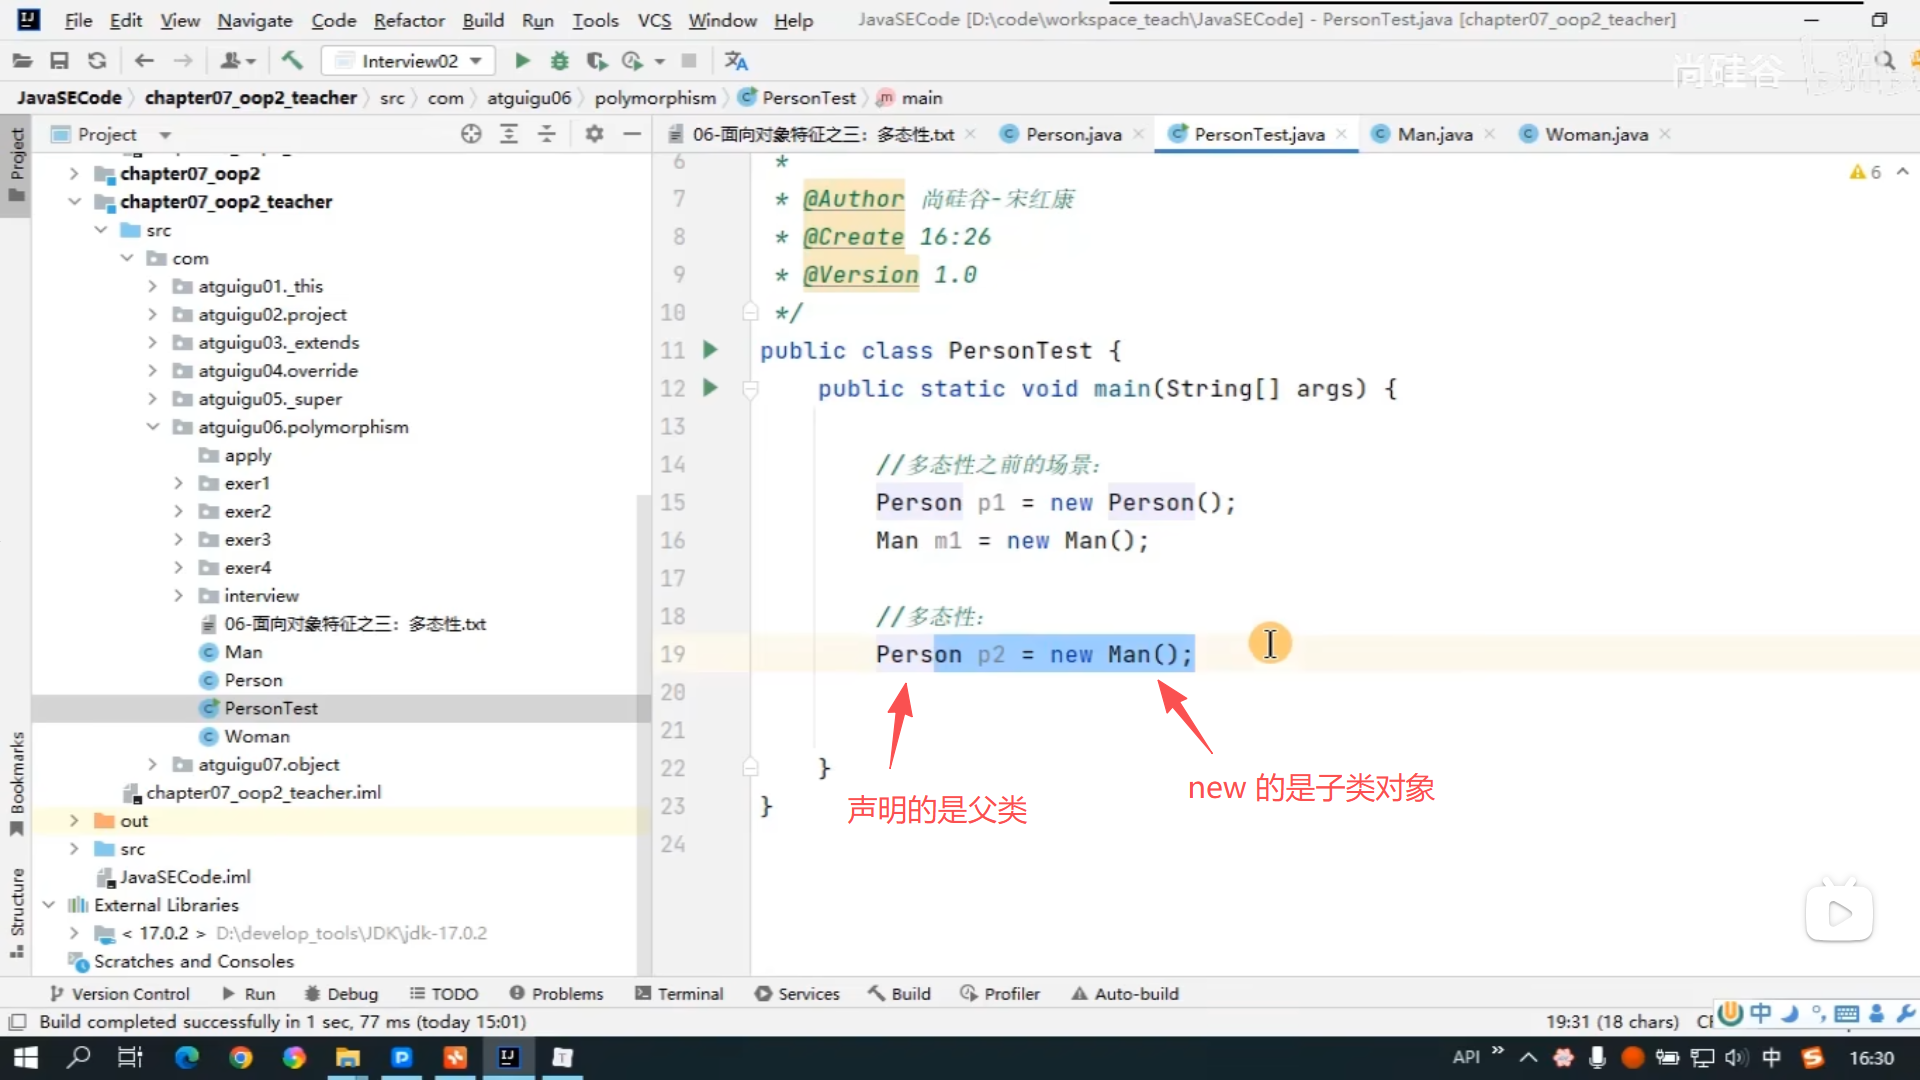Switch to the Man.java editor tab

click(x=1434, y=134)
